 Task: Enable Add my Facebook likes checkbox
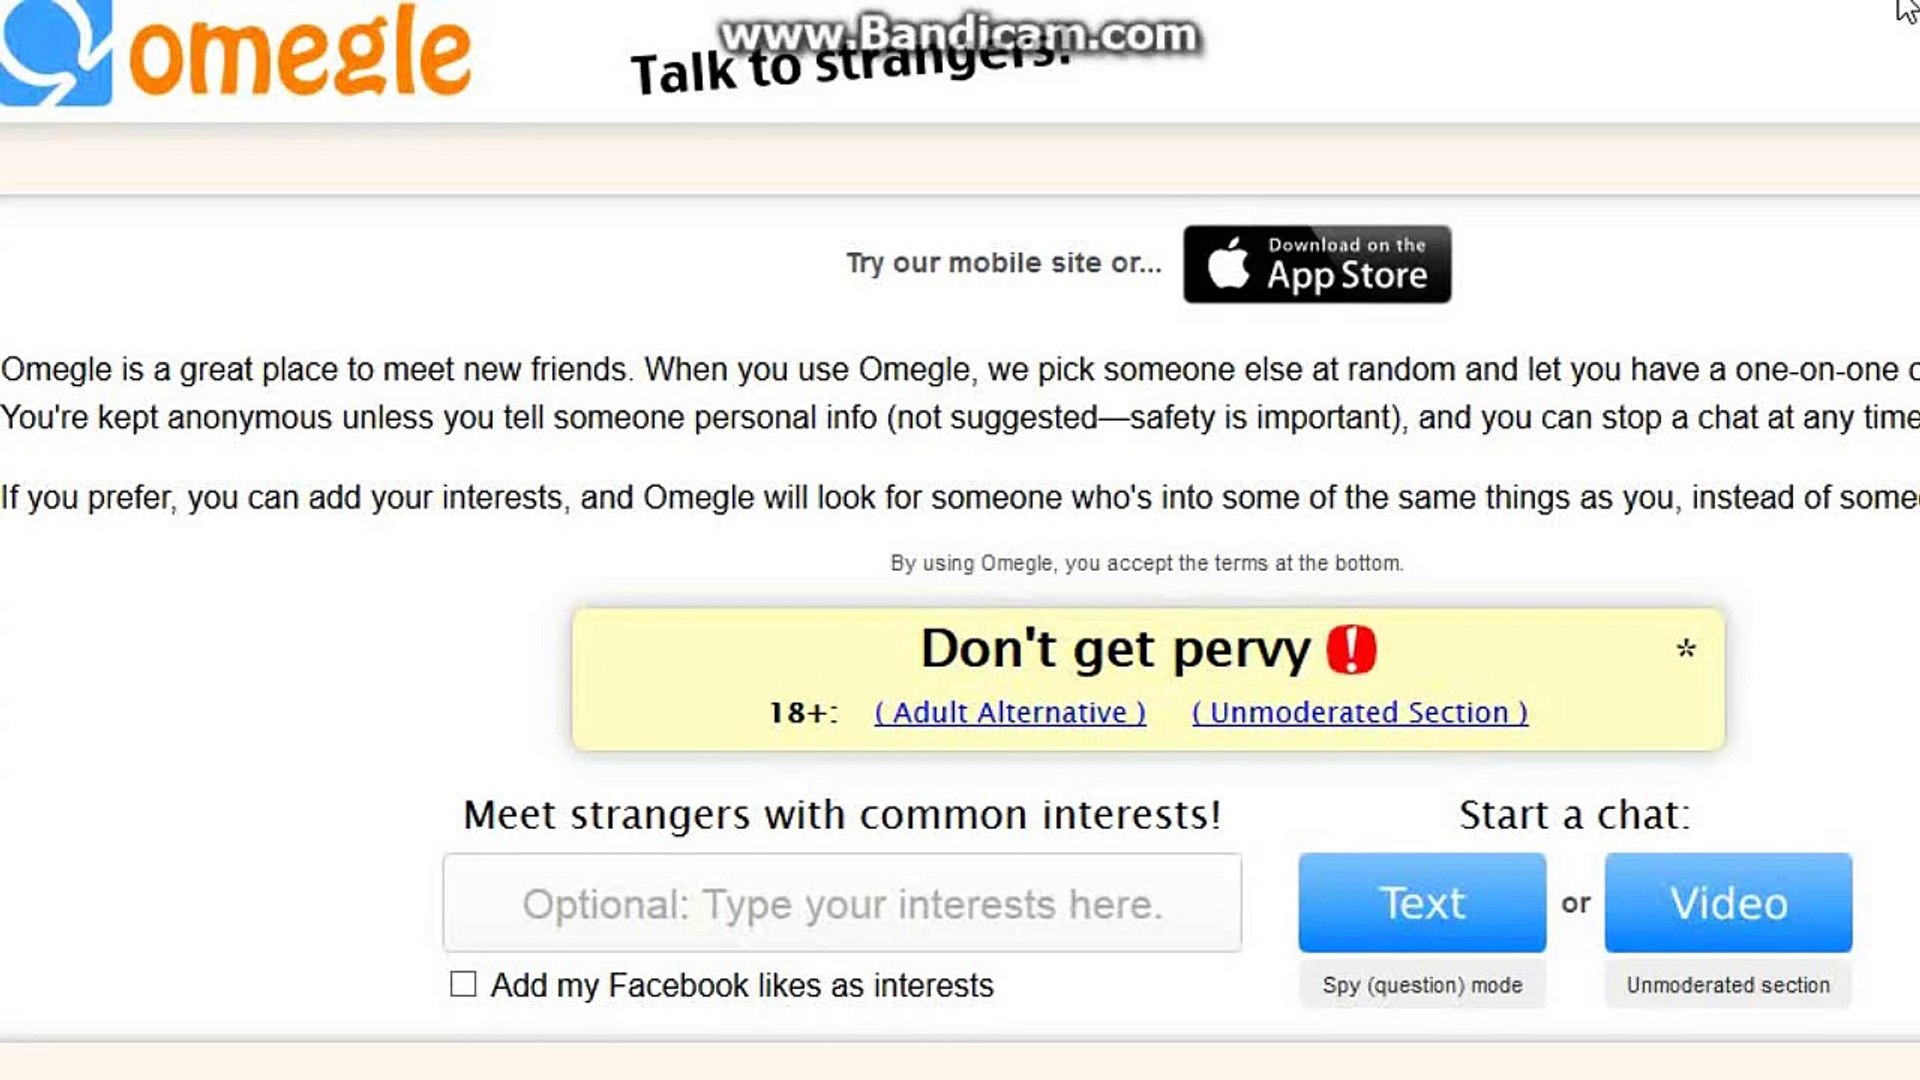pyautogui.click(x=463, y=984)
